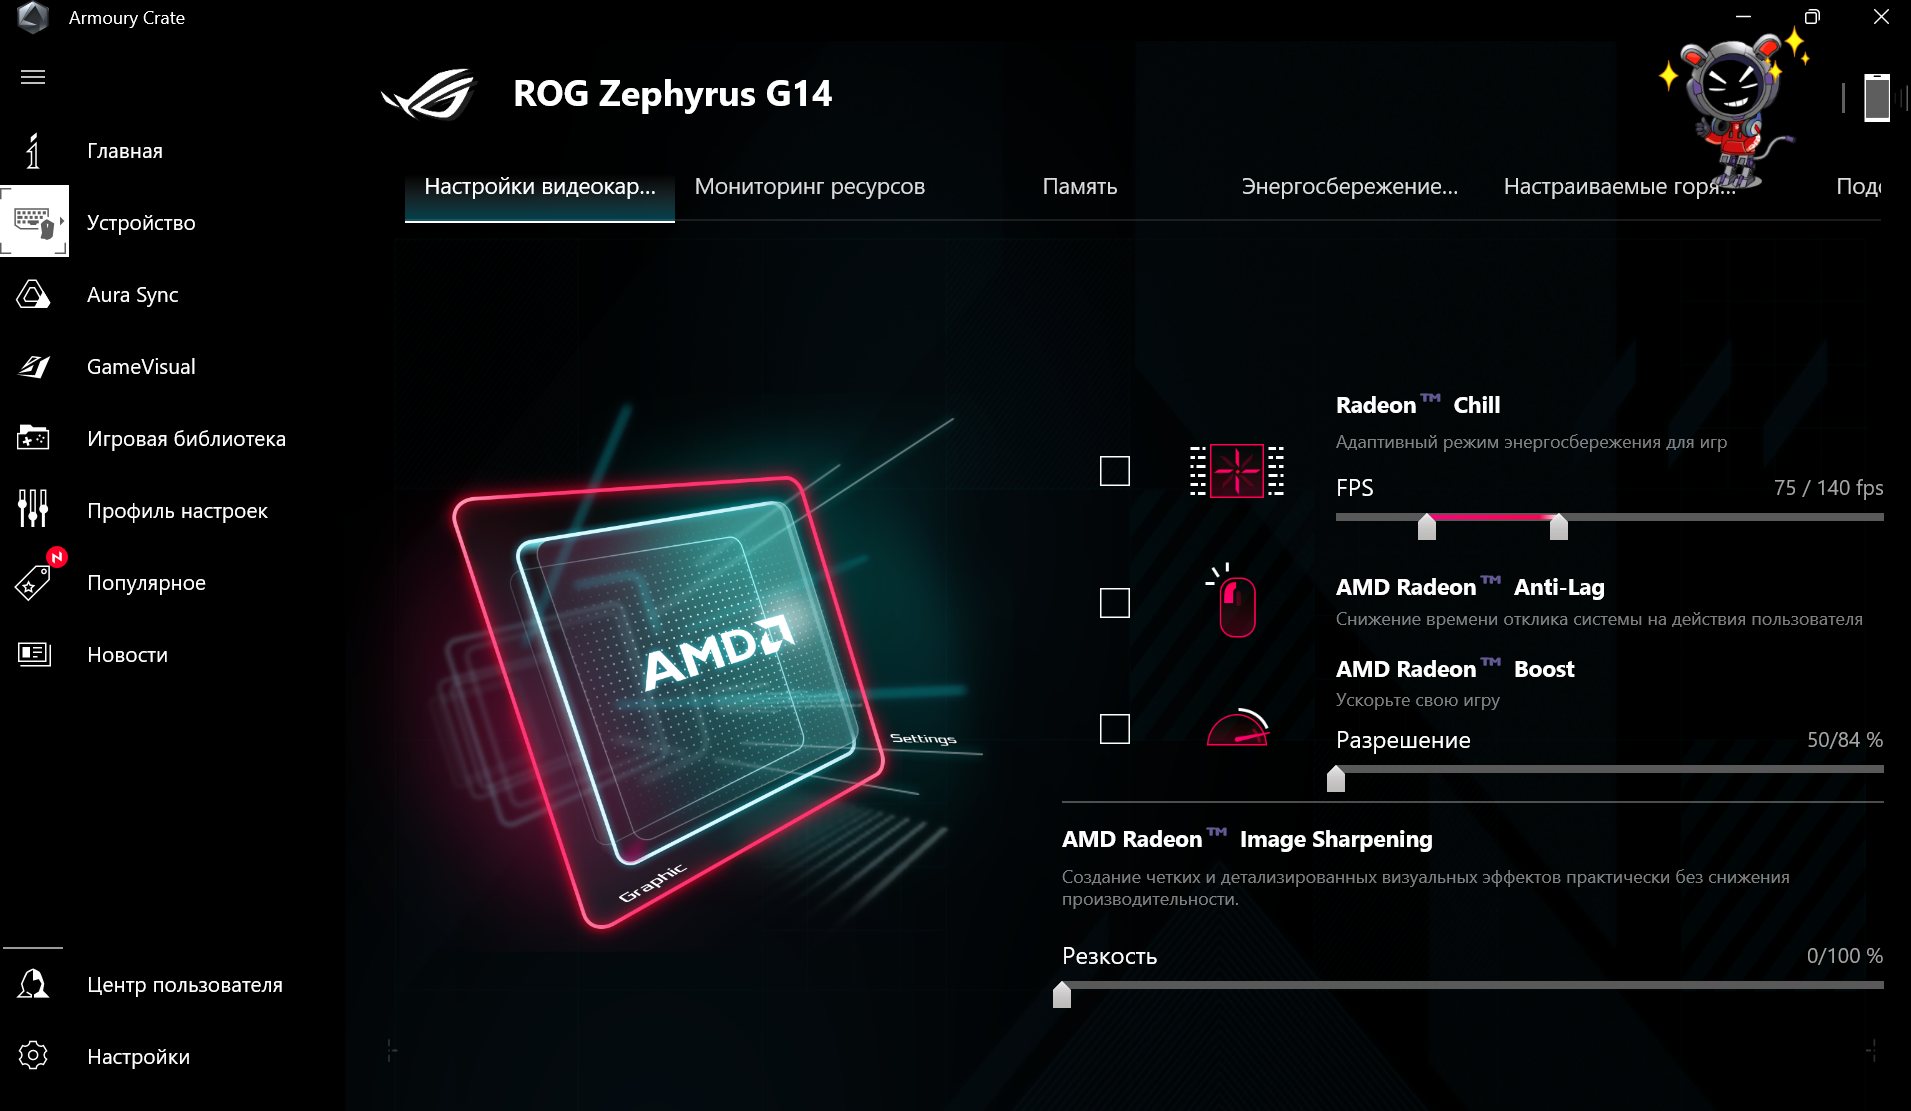Open the Память tab

1080,187
